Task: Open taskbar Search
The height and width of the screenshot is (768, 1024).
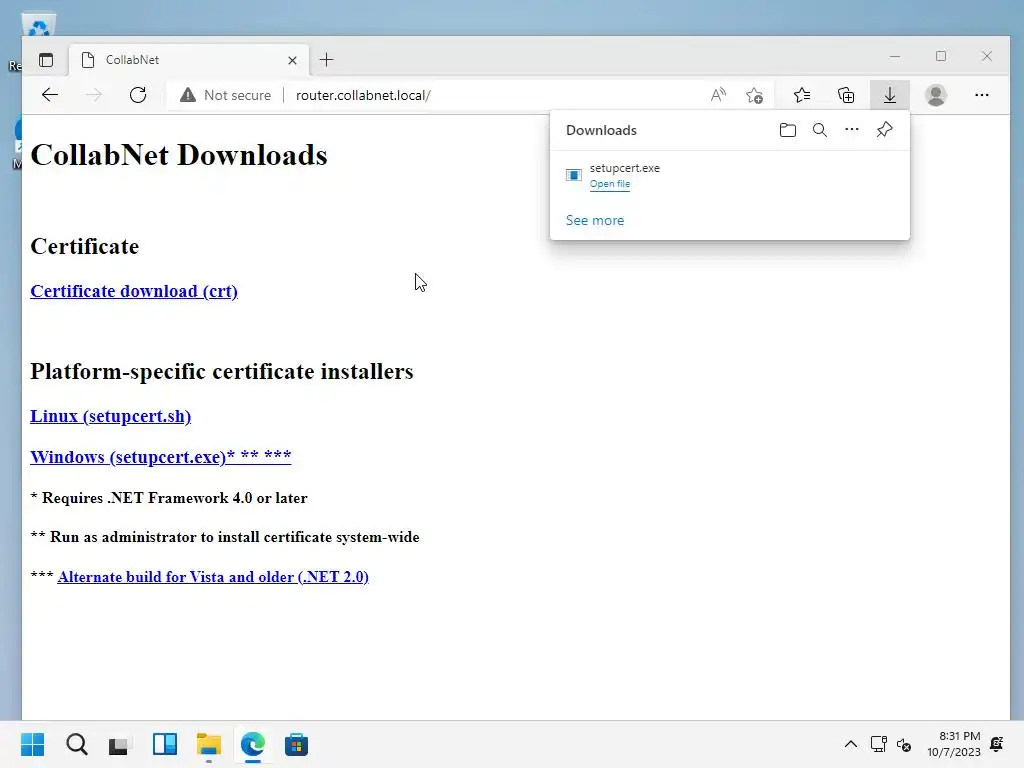Action: click(x=76, y=744)
